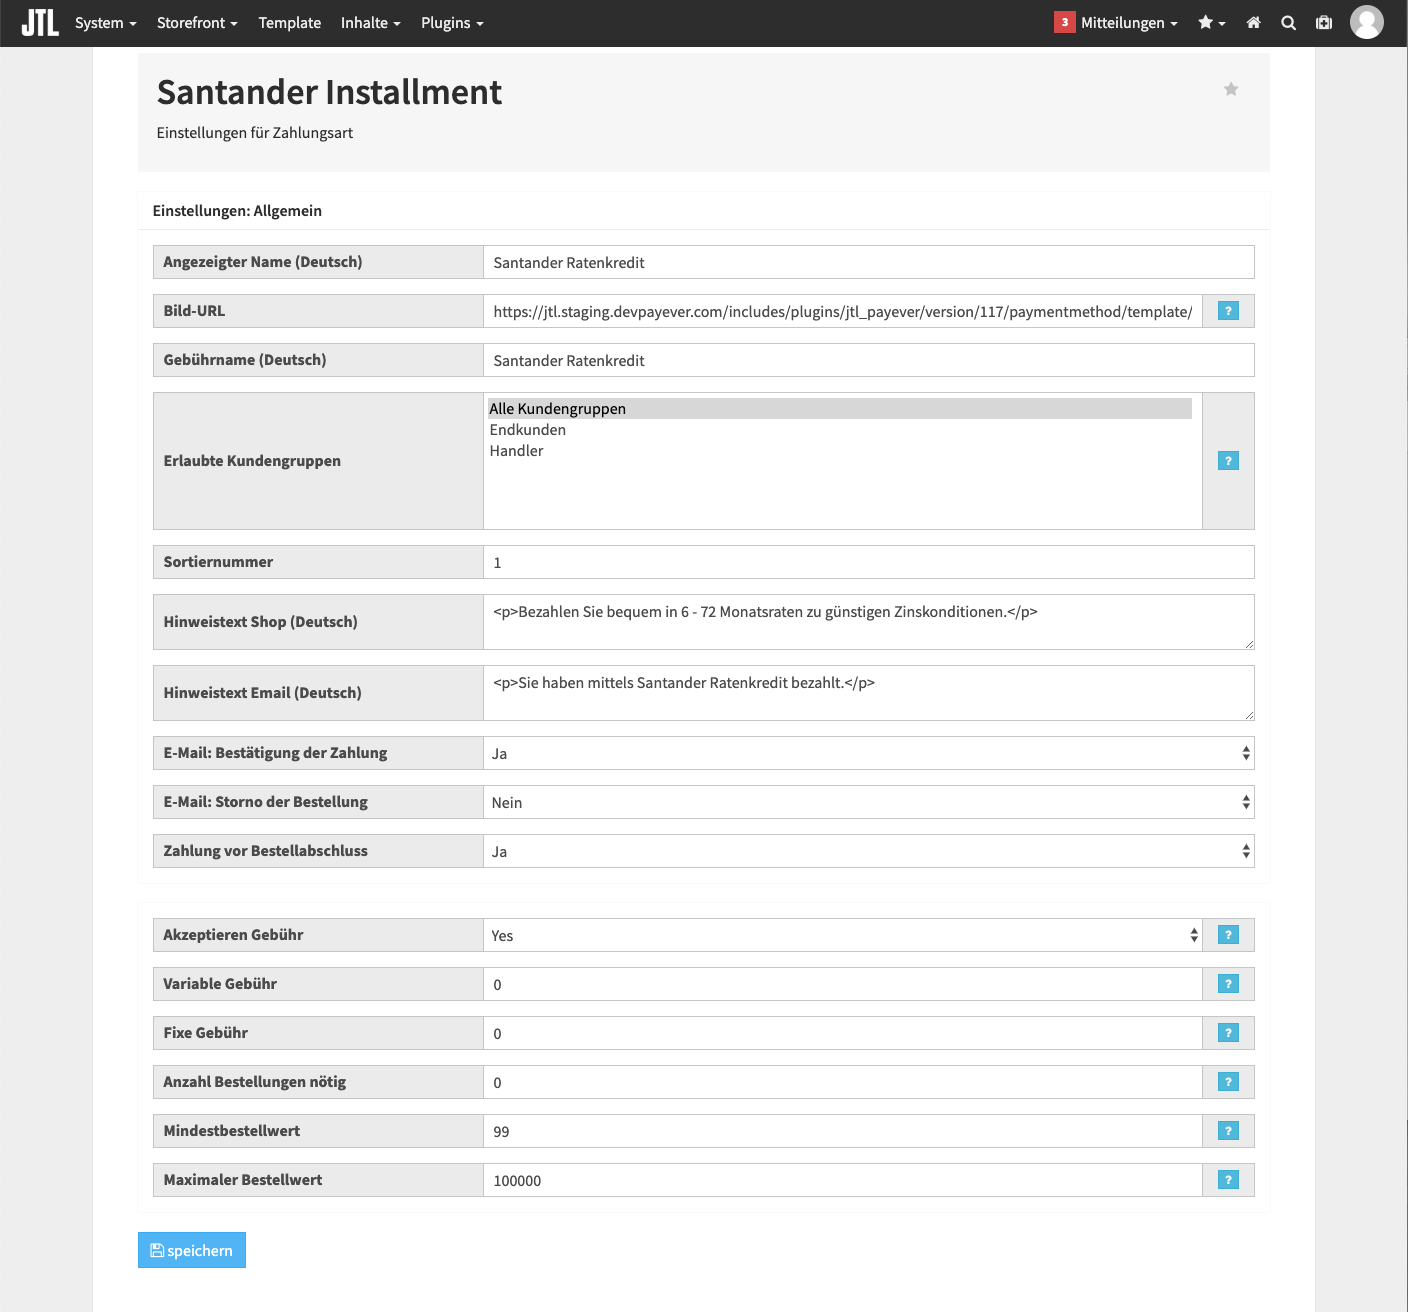This screenshot has width=1408, height=1312.
Task: Click into Hinweistext Email (Deutsch) textarea
Action: click(x=868, y=693)
